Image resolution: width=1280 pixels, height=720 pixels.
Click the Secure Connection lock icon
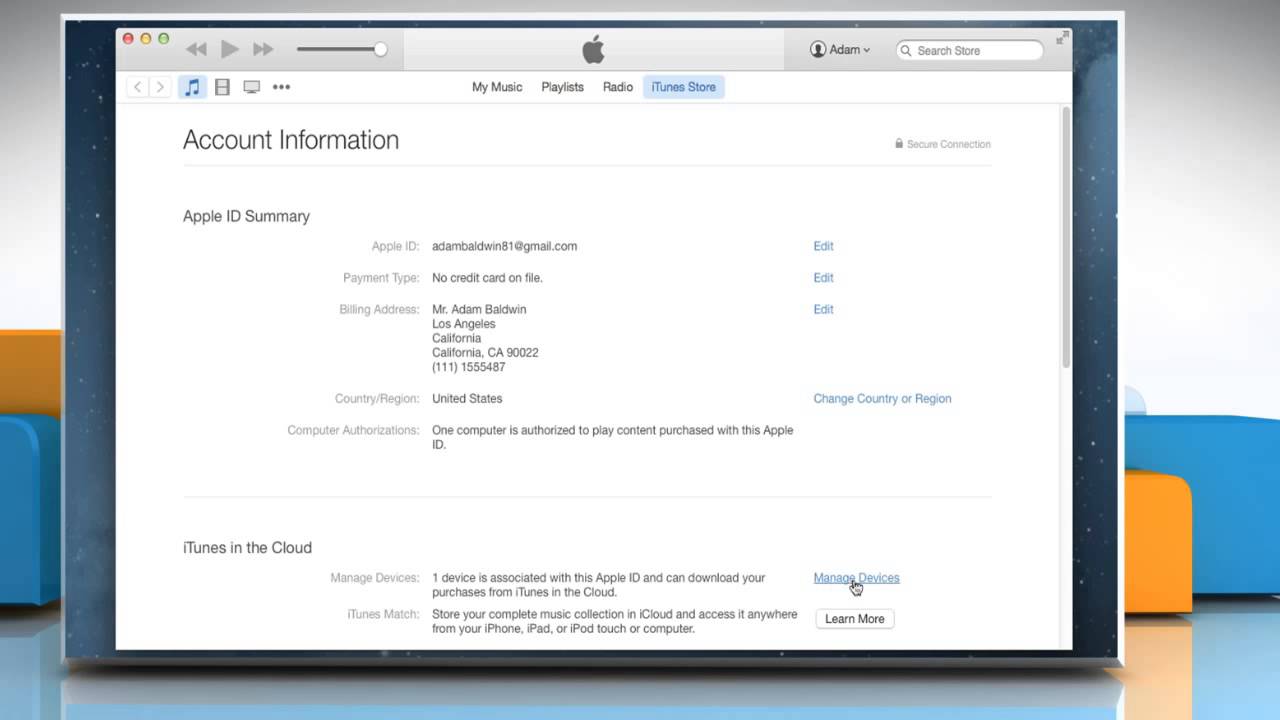(x=899, y=144)
